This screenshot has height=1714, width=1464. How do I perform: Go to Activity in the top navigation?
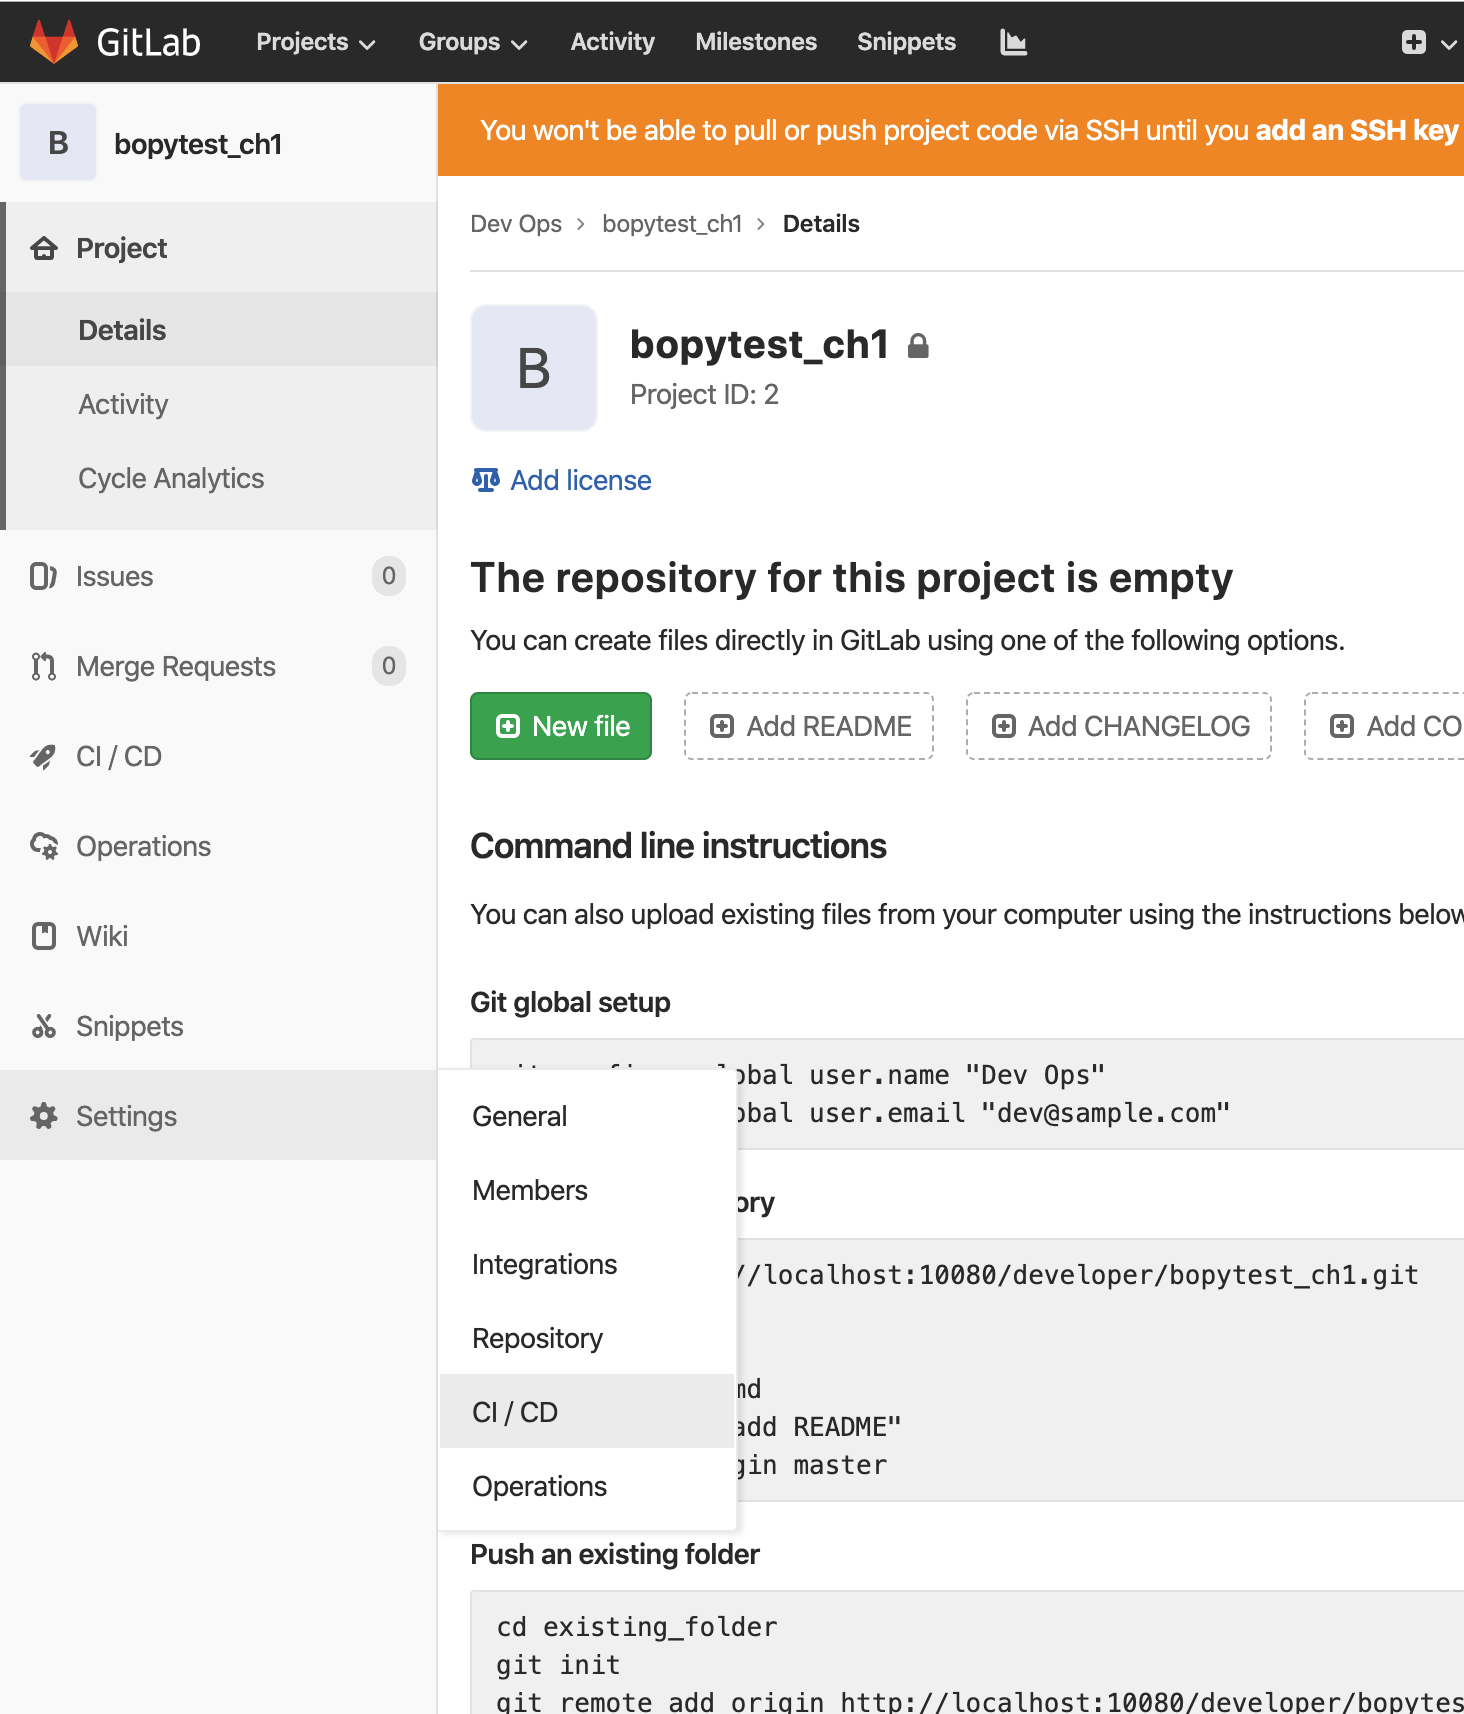point(612,42)
